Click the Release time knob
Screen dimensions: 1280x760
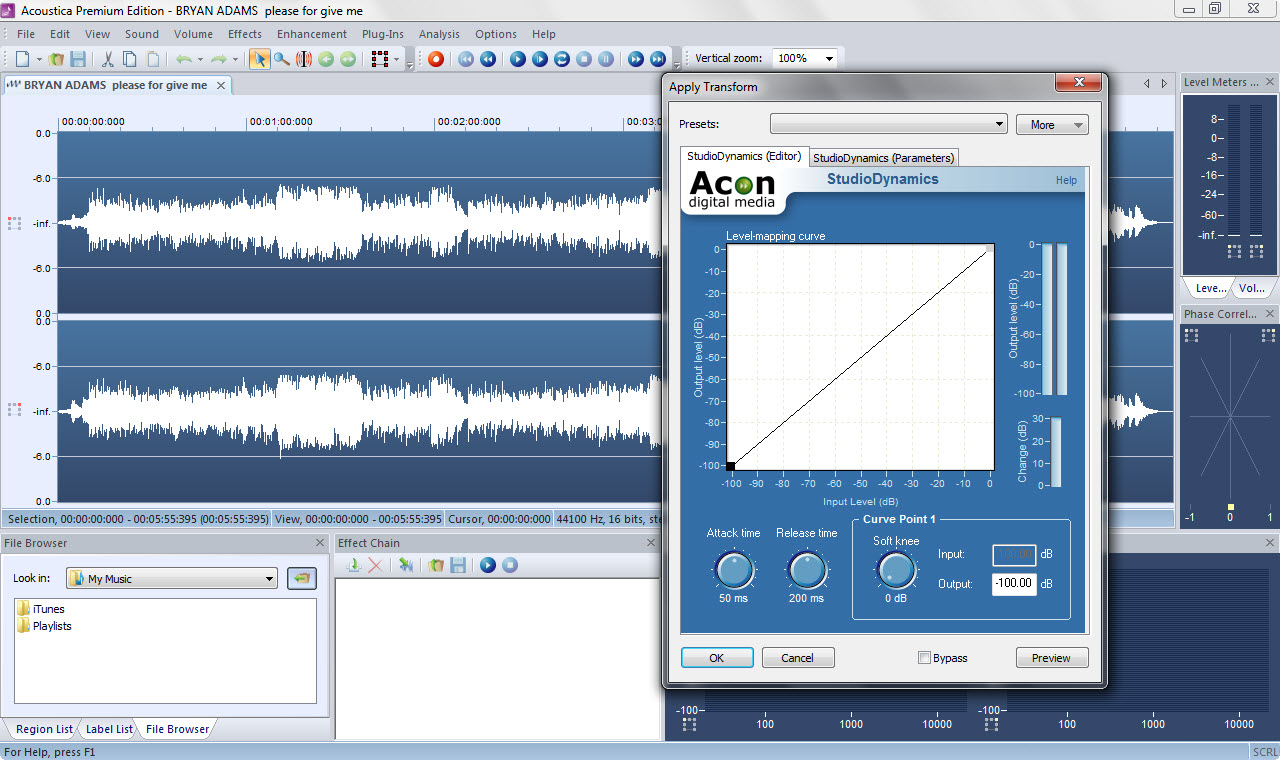click(x=806, y=570)
